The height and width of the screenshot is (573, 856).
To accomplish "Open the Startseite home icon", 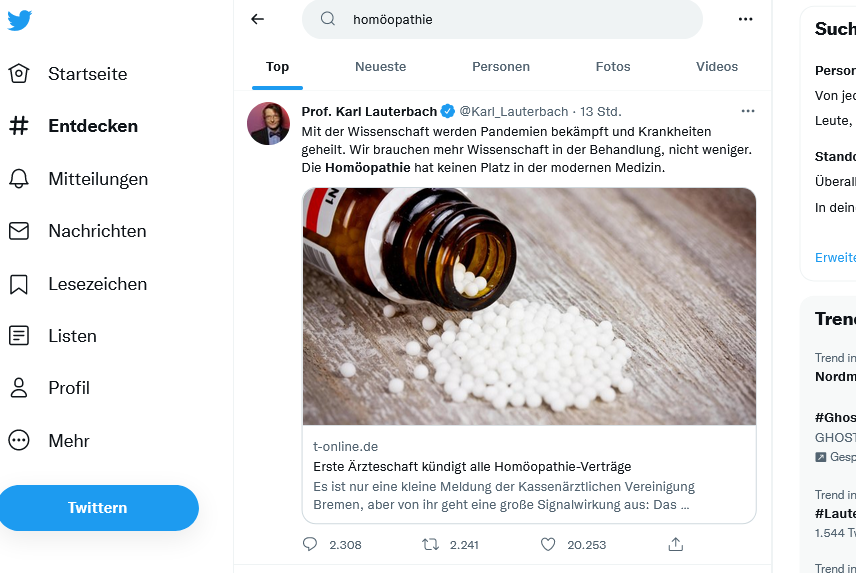I will tap(19, 74).
